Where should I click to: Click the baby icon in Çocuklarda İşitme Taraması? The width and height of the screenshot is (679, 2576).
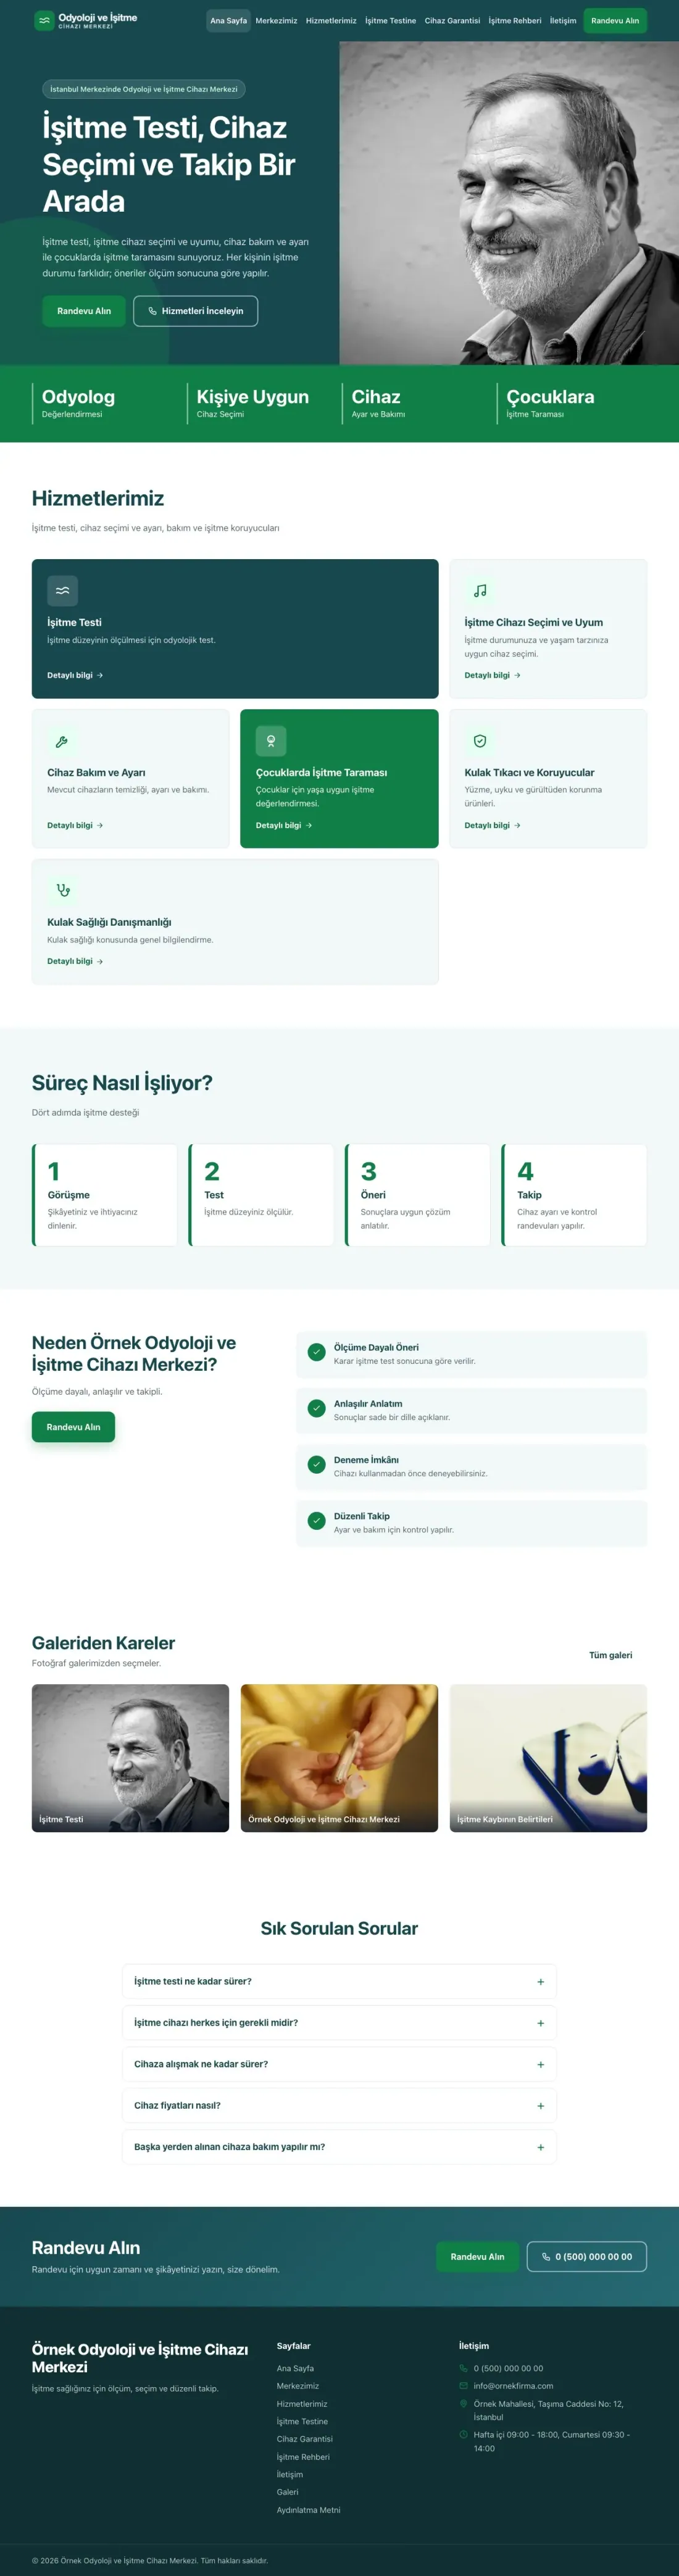(271, 741)
